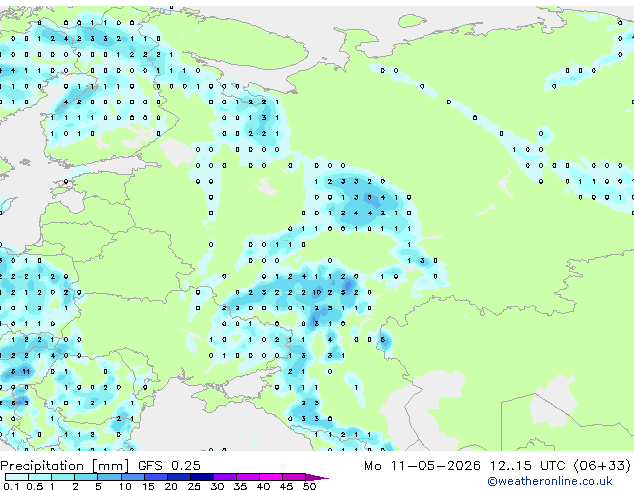The height and width of the screenshot is (490, 634).
Task: Click the legend value label 0.1
Action: pos(11,486)
